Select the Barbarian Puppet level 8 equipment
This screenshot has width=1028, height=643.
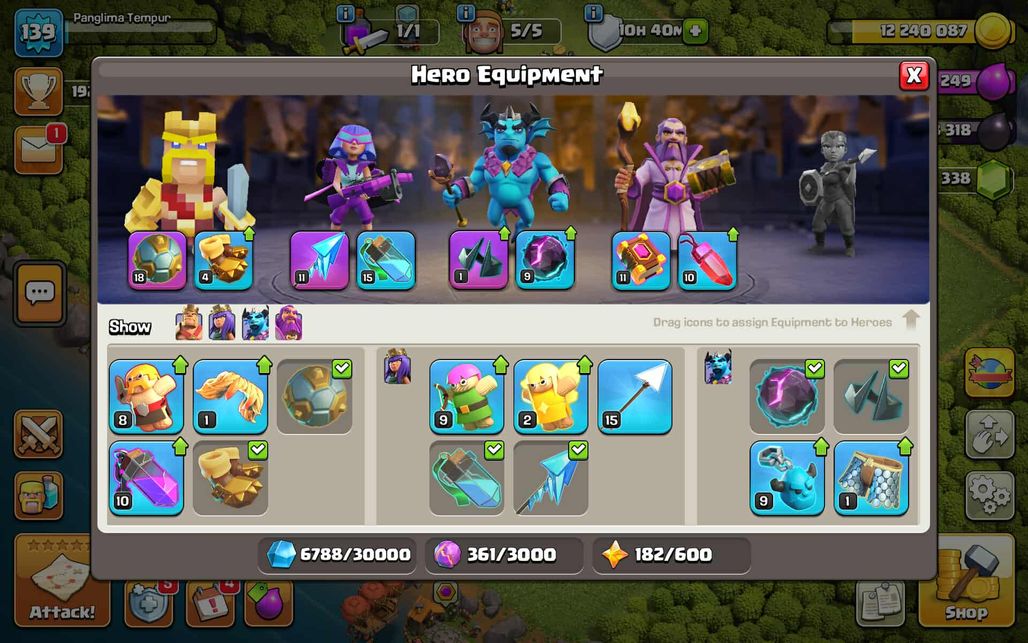[x=146, y=396]
